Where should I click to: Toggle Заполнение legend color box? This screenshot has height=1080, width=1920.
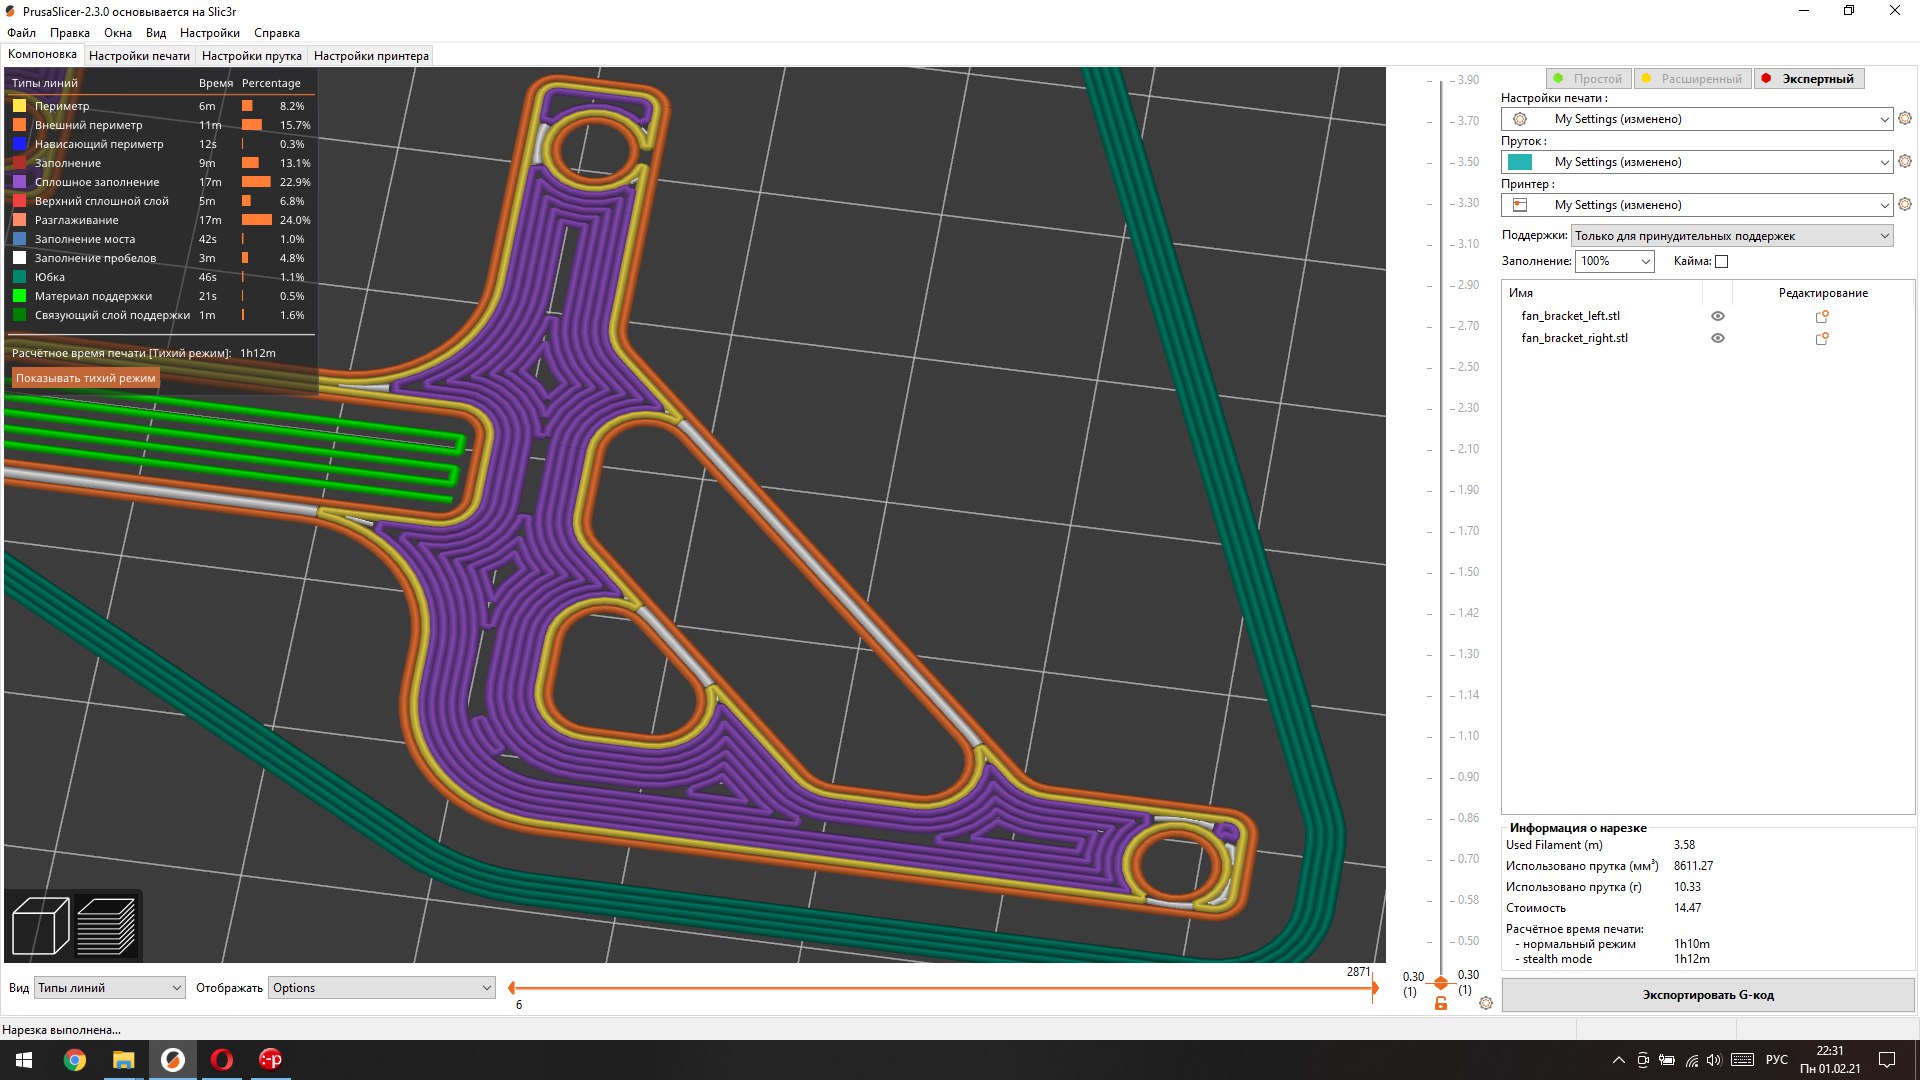(x=19, y=163)
